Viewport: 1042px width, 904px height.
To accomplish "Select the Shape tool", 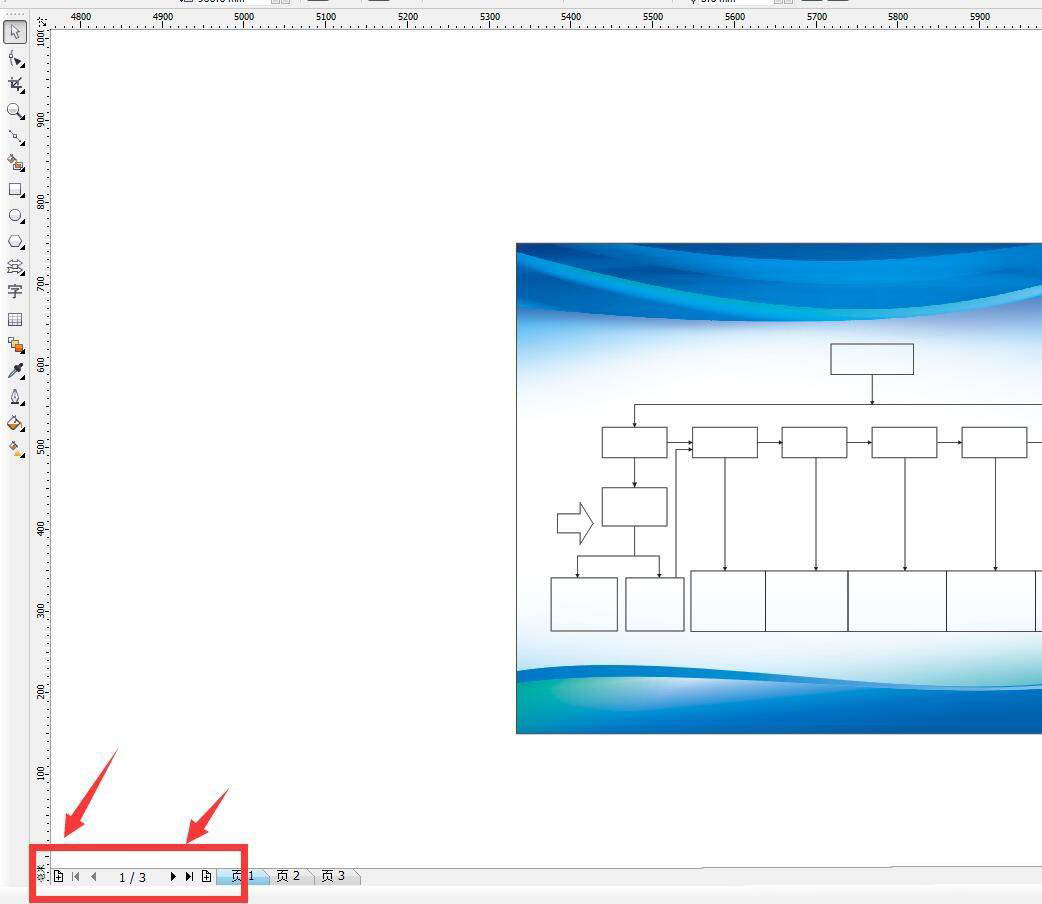I will pyautogui.click(x=15, y=59).
